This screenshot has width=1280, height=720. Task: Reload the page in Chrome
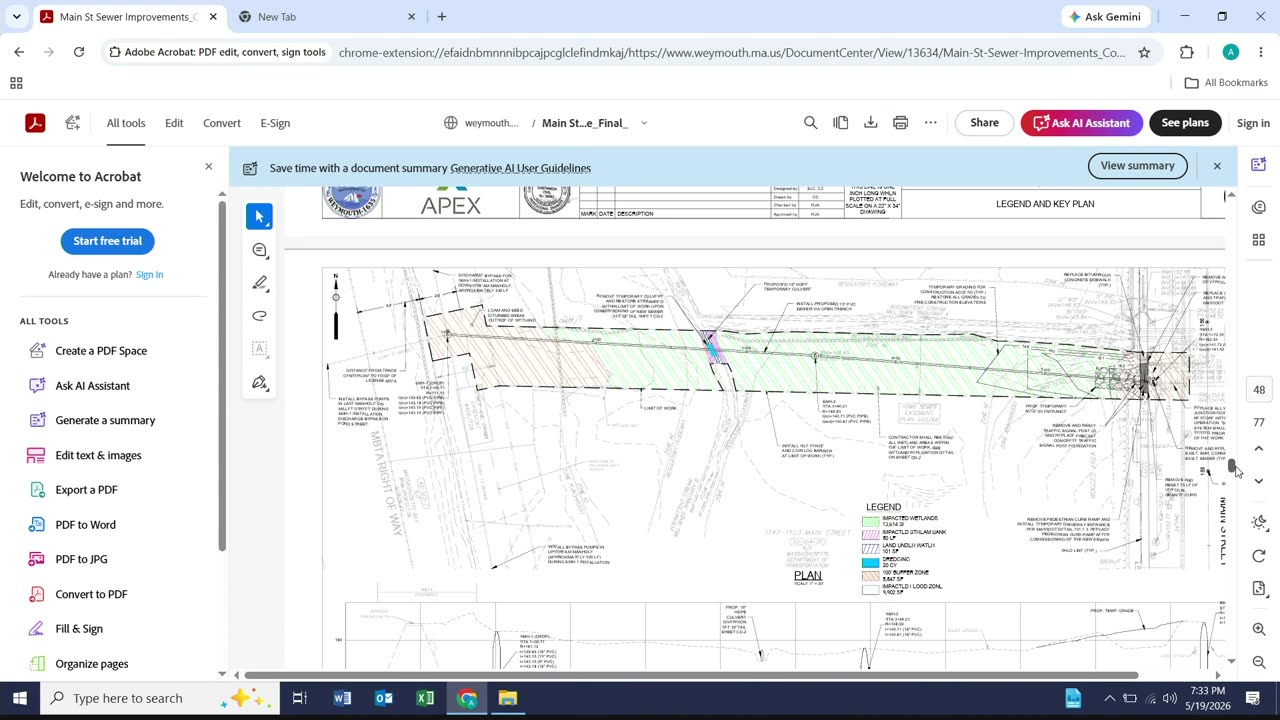pos(79,52)
